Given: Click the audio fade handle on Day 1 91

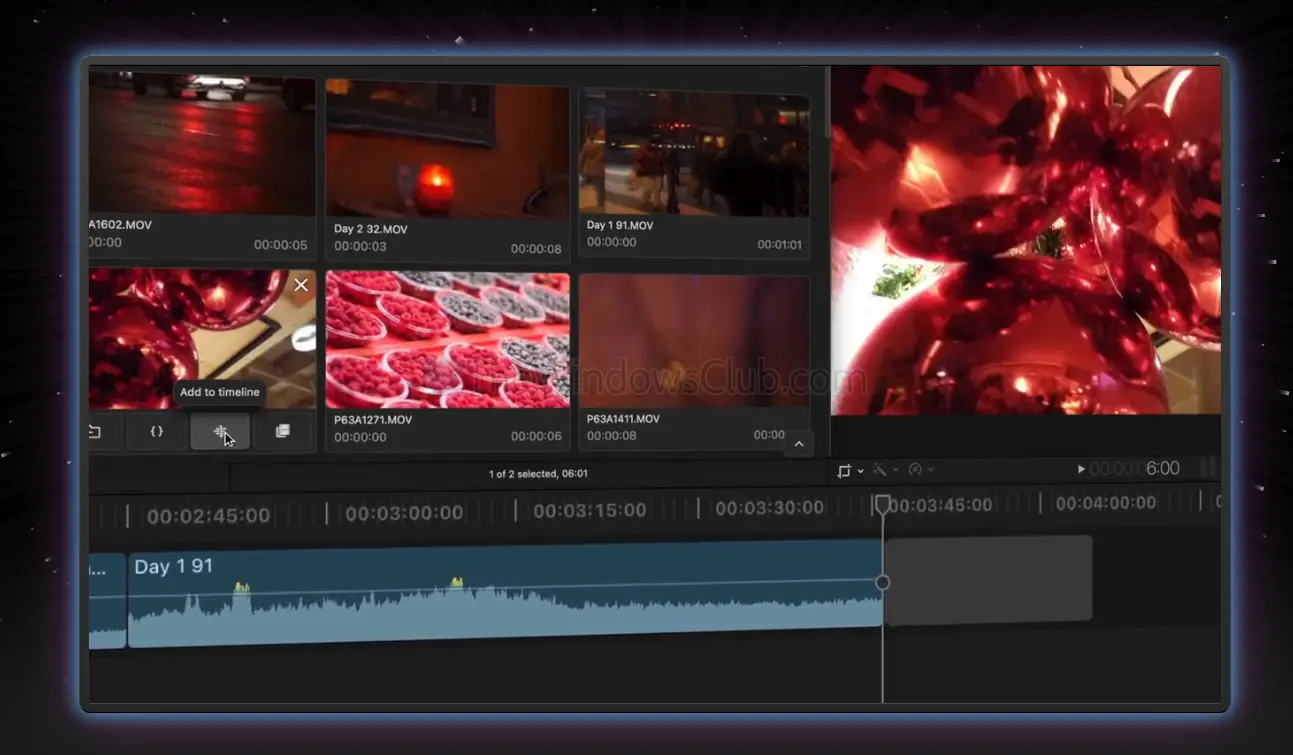Looking at the screenshot, I should [x=882, y=582].
